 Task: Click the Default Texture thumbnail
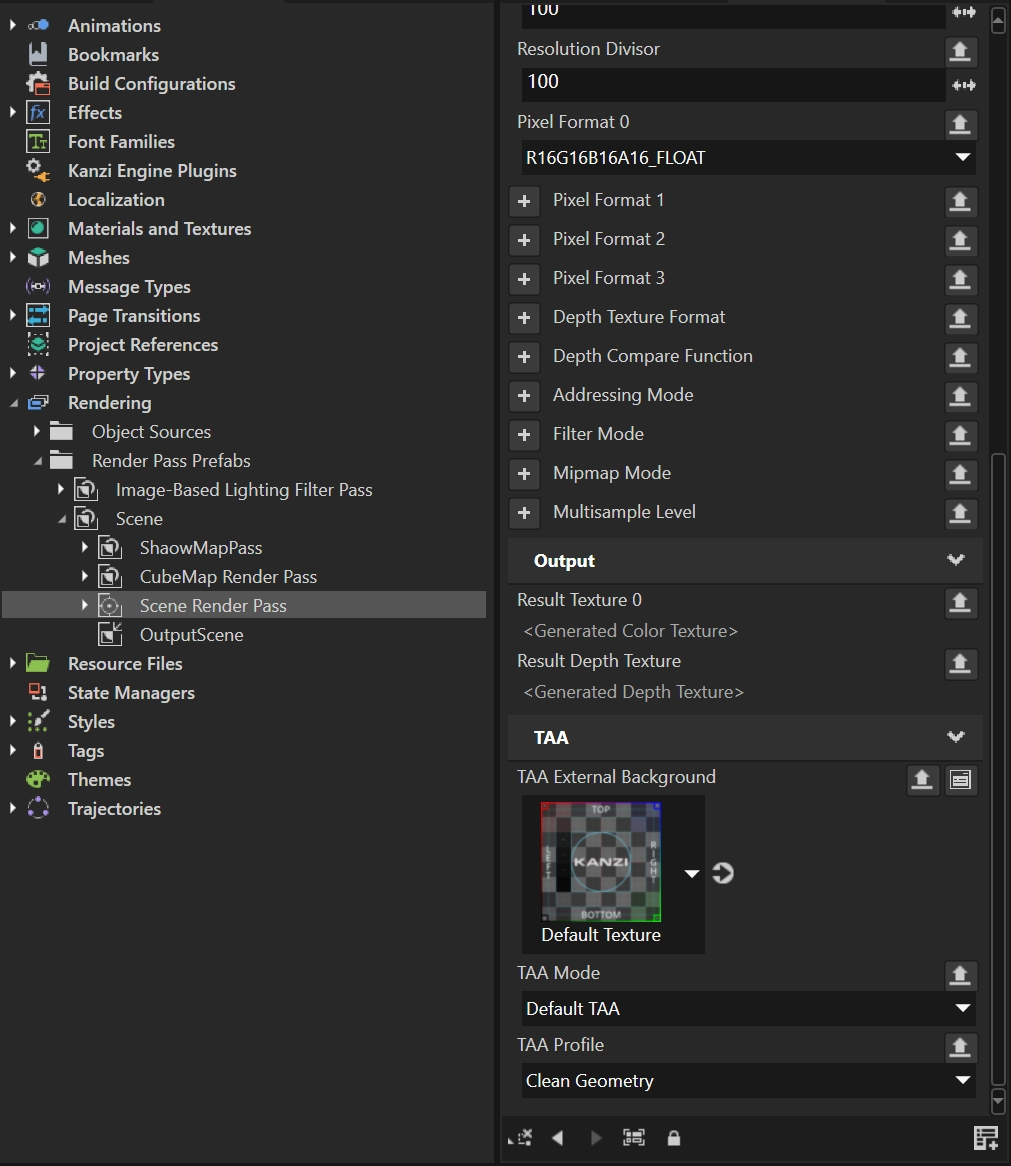pyautogui.click(x=601, y=862)
